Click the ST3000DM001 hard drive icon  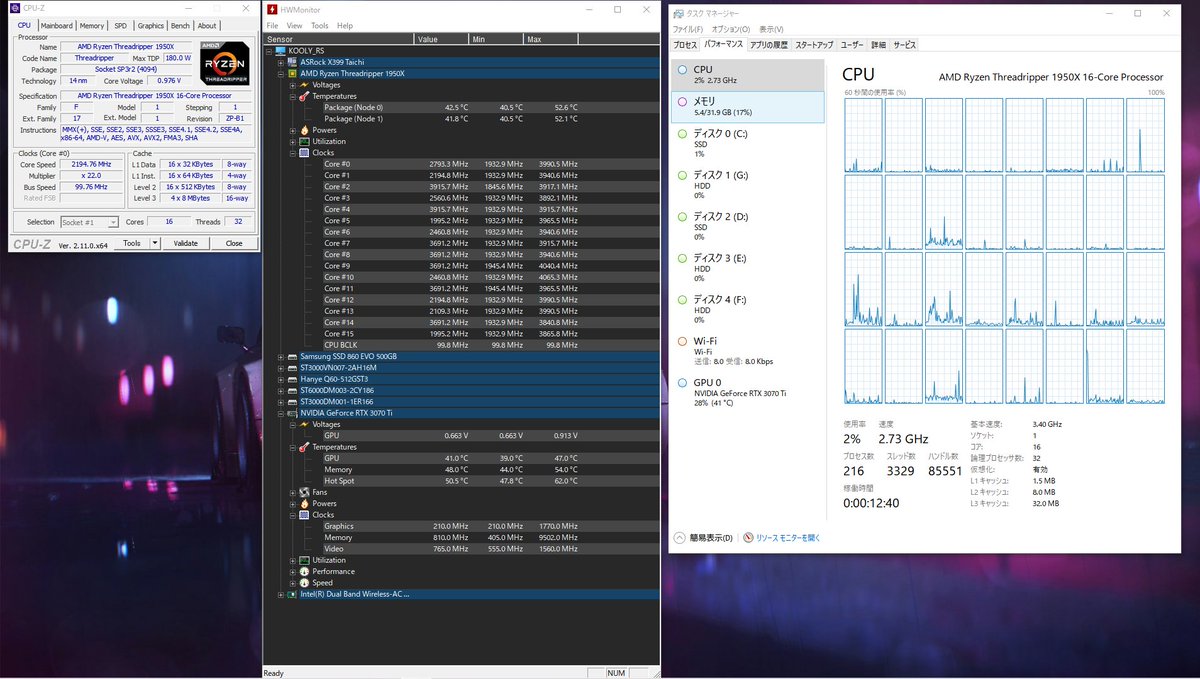pos(292,401)
